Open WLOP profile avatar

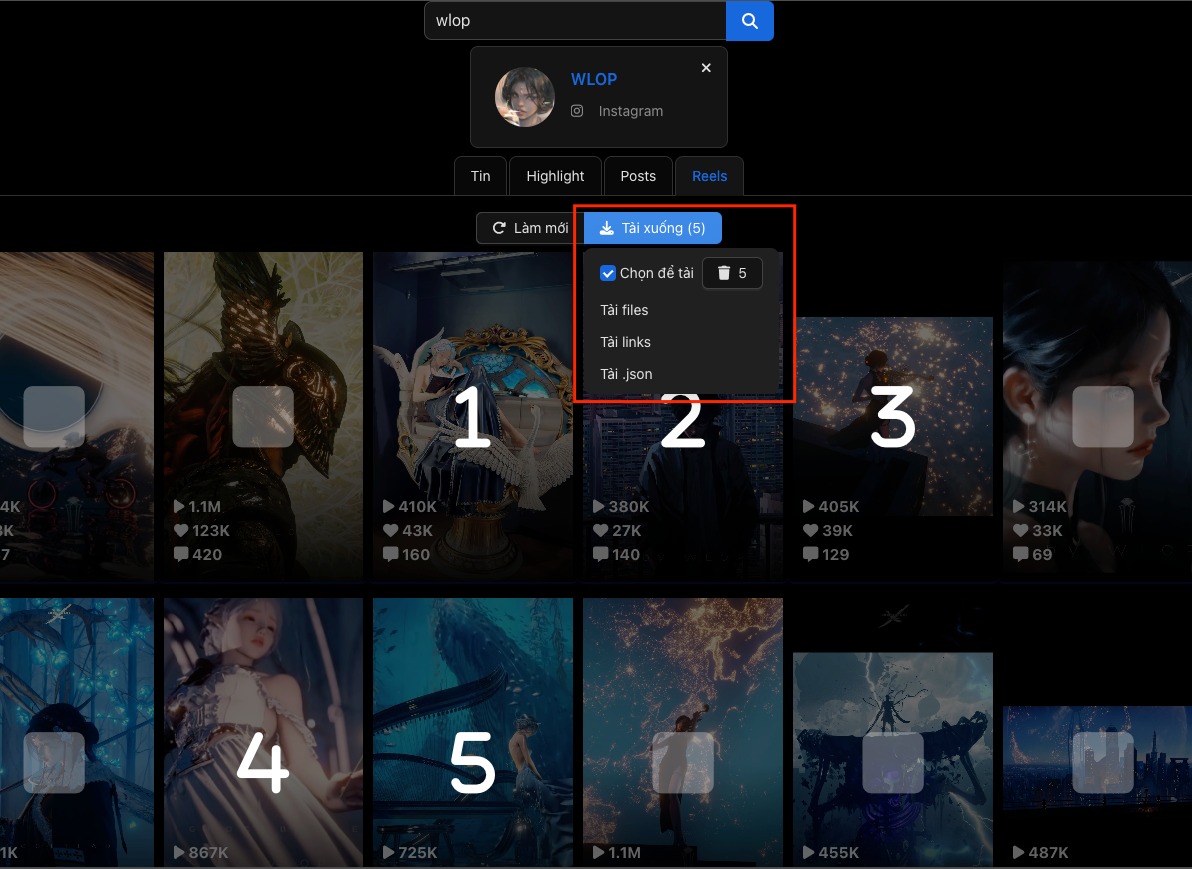[525, 97]
